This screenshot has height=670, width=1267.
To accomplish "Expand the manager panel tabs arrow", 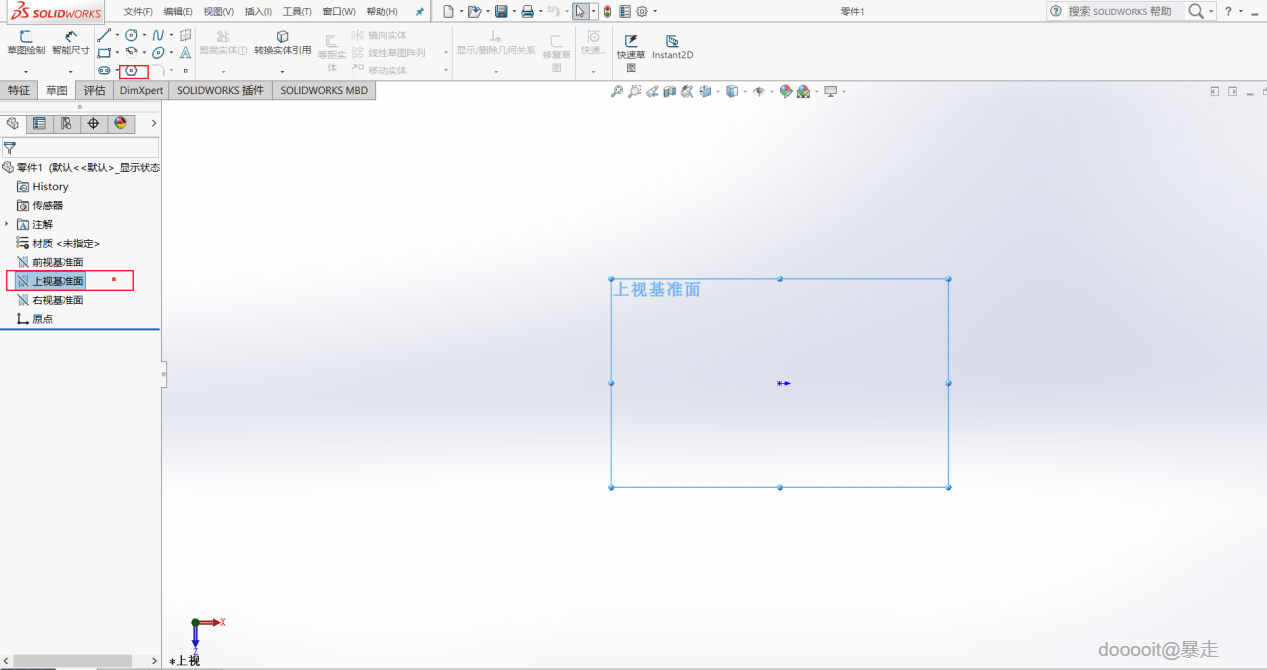I will 153,123.
